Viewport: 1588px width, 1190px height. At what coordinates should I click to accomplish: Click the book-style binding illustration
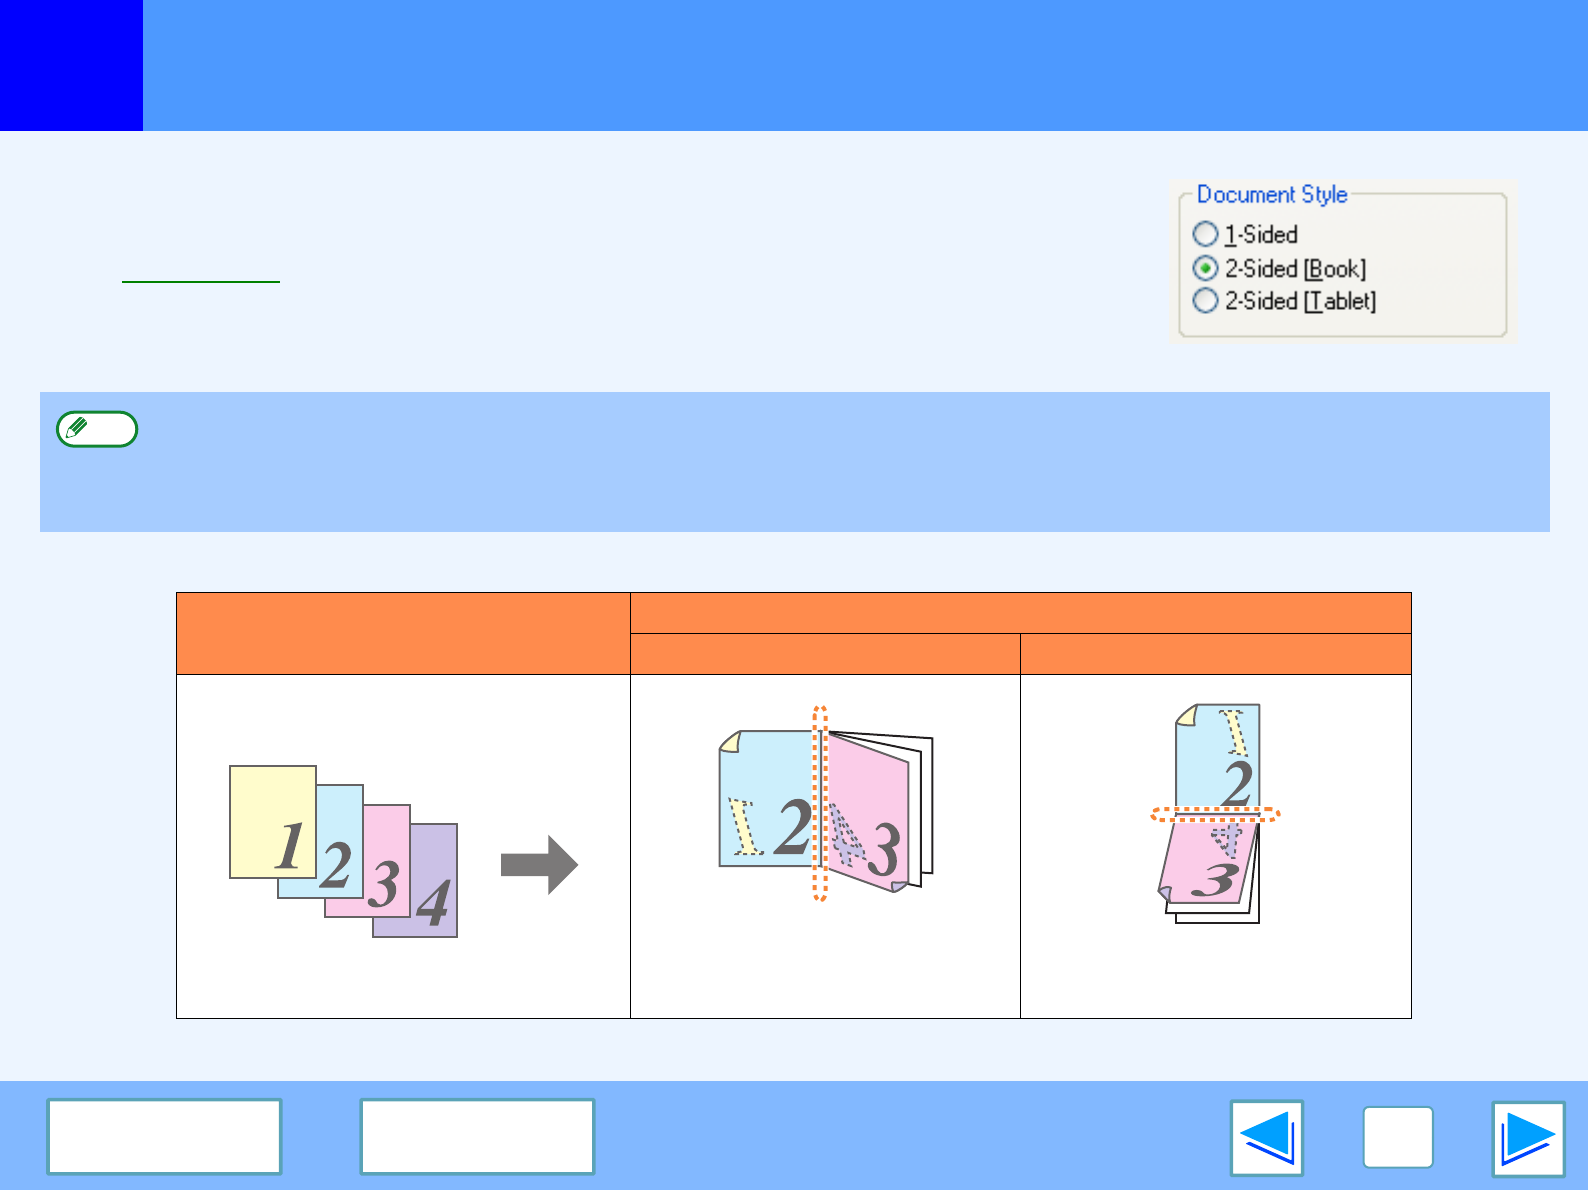[826, 808]
